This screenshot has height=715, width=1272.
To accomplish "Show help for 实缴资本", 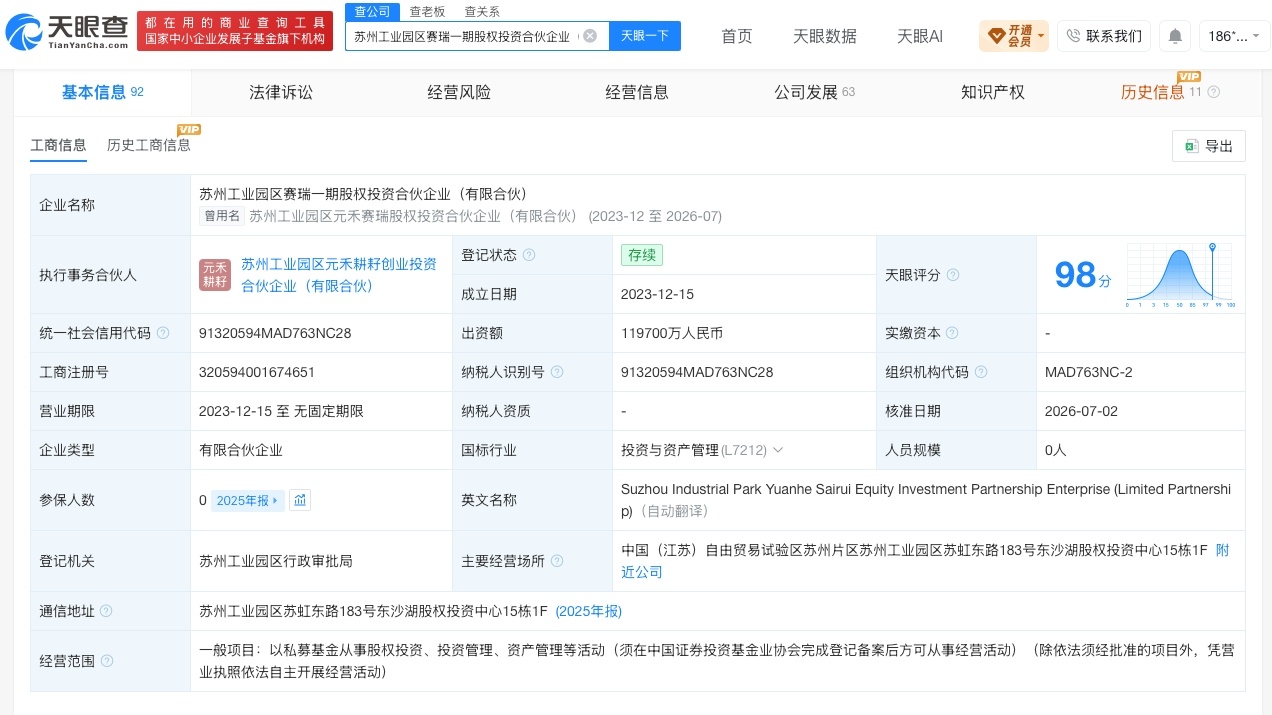I will (953, 333).
